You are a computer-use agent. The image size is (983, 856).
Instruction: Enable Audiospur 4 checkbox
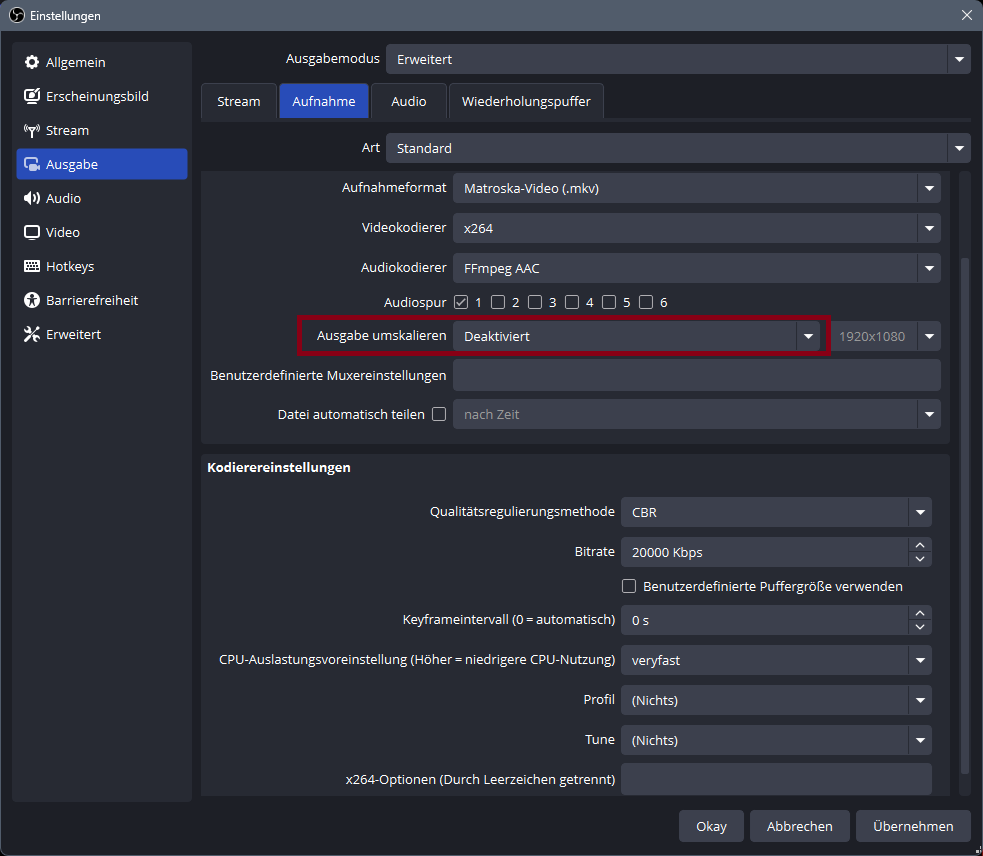click(572, 302)
